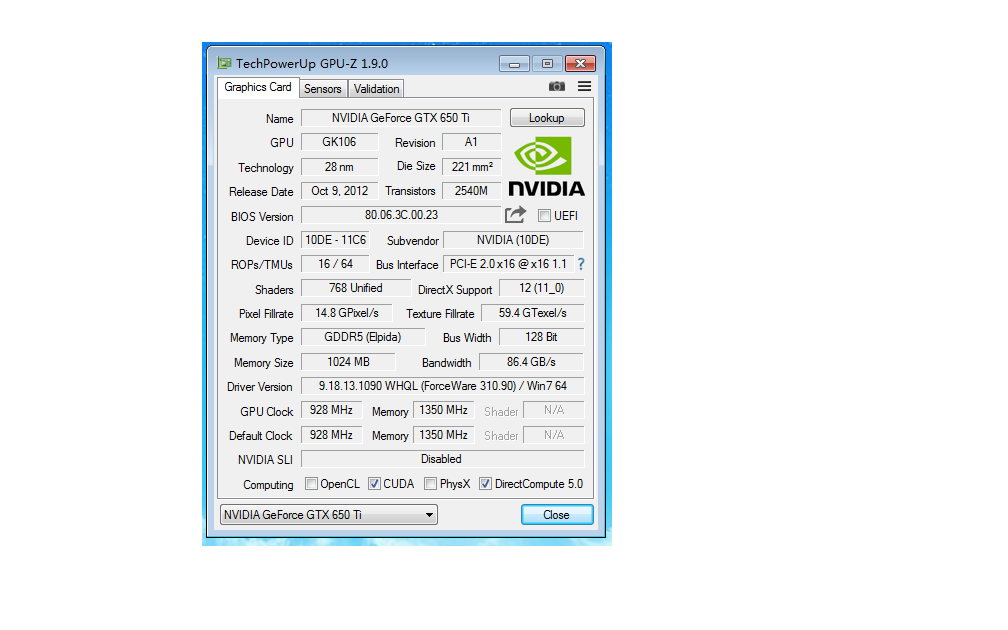Click the Transistors field 2540M
1008x630 pixels.
pos(471,191)
